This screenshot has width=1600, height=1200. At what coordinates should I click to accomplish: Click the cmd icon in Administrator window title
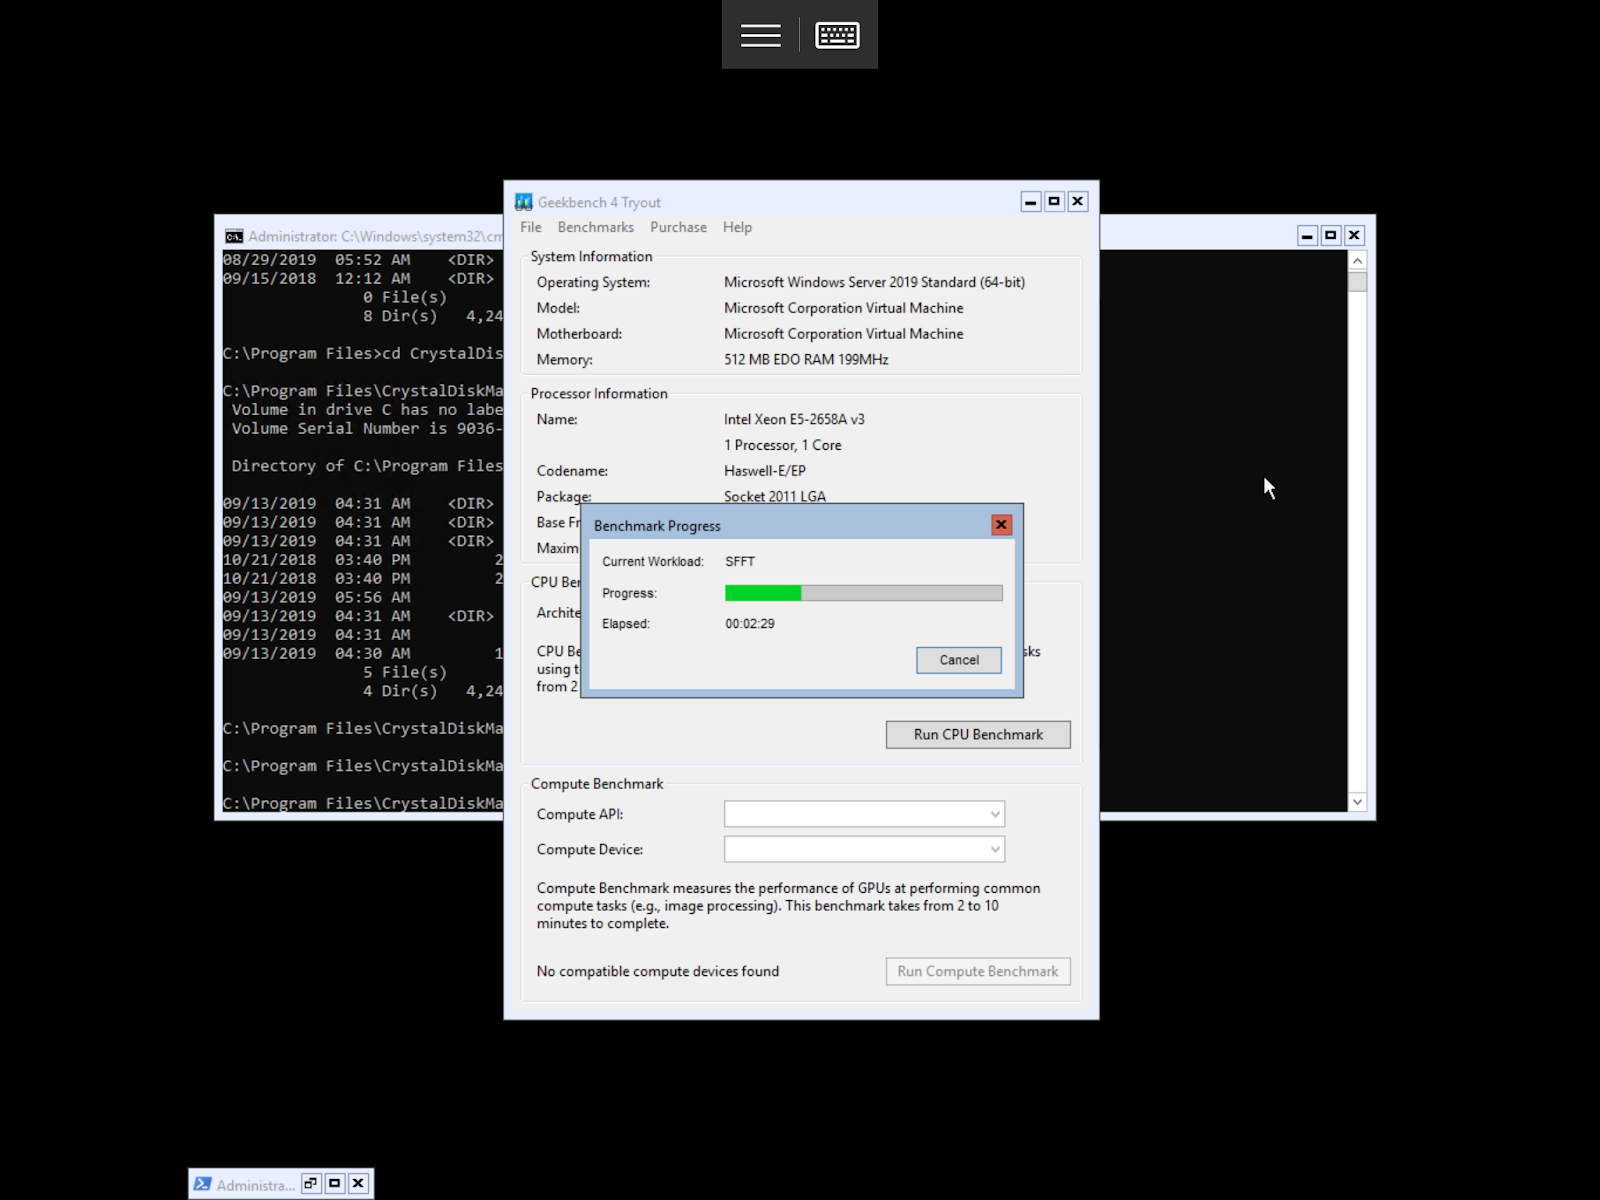pos(234,236)
